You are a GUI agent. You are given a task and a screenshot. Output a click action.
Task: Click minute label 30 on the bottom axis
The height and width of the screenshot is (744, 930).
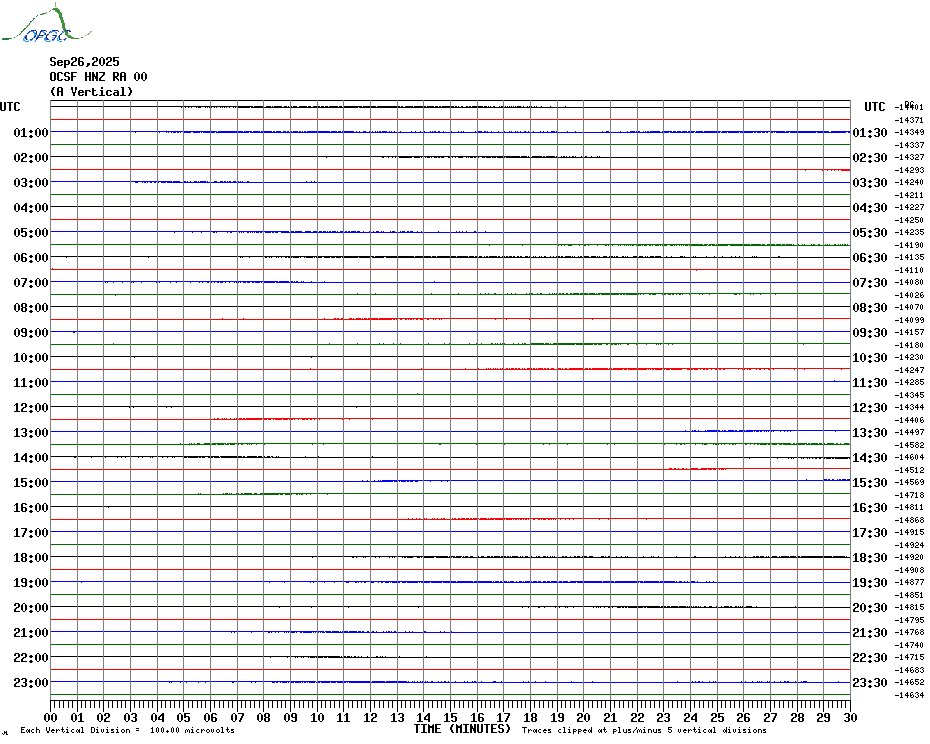851,718
